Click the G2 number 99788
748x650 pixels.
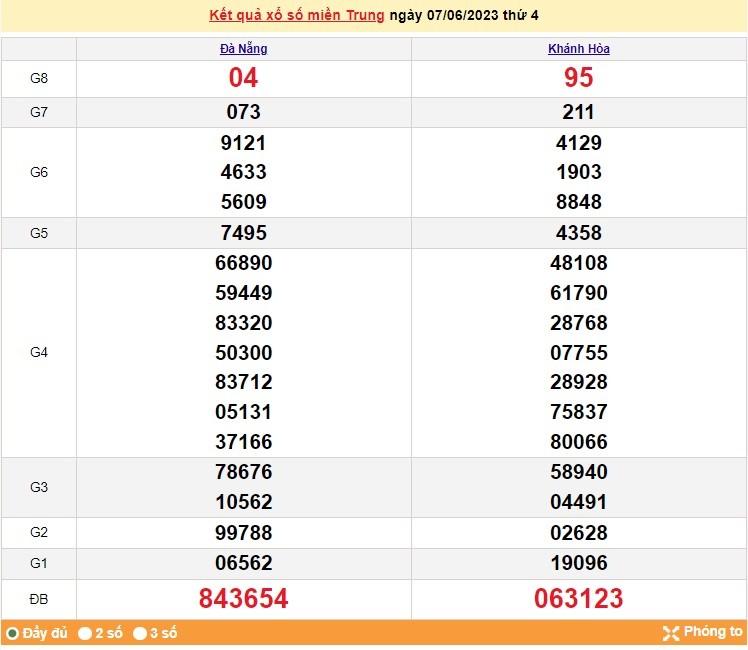[243, 533]
